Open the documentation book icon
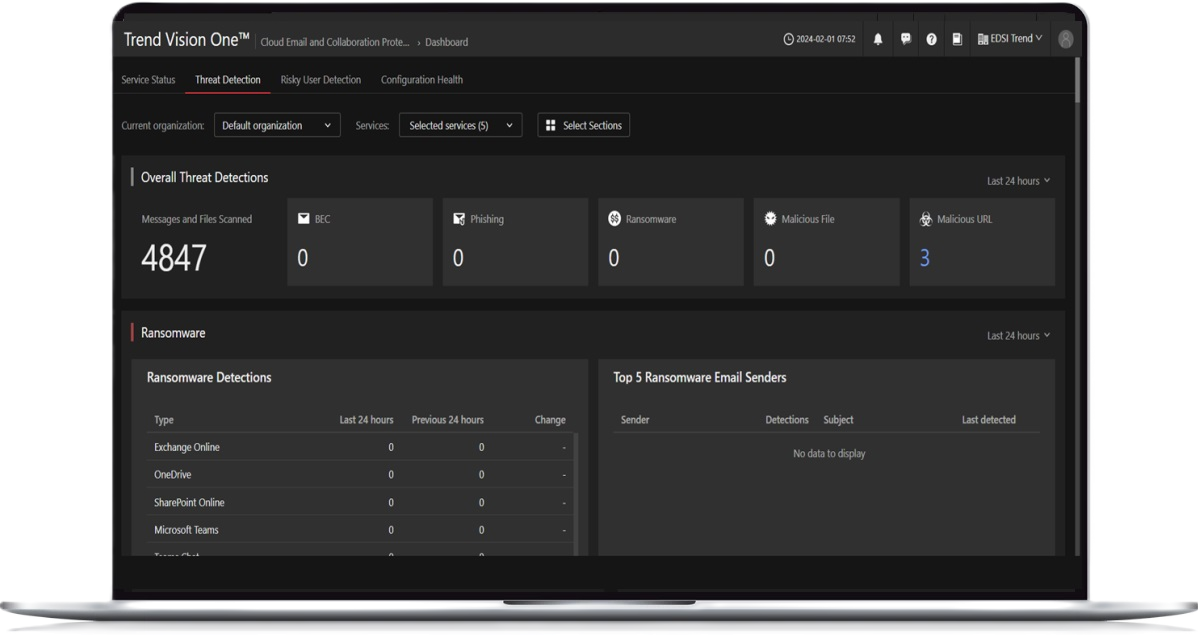 957,39
